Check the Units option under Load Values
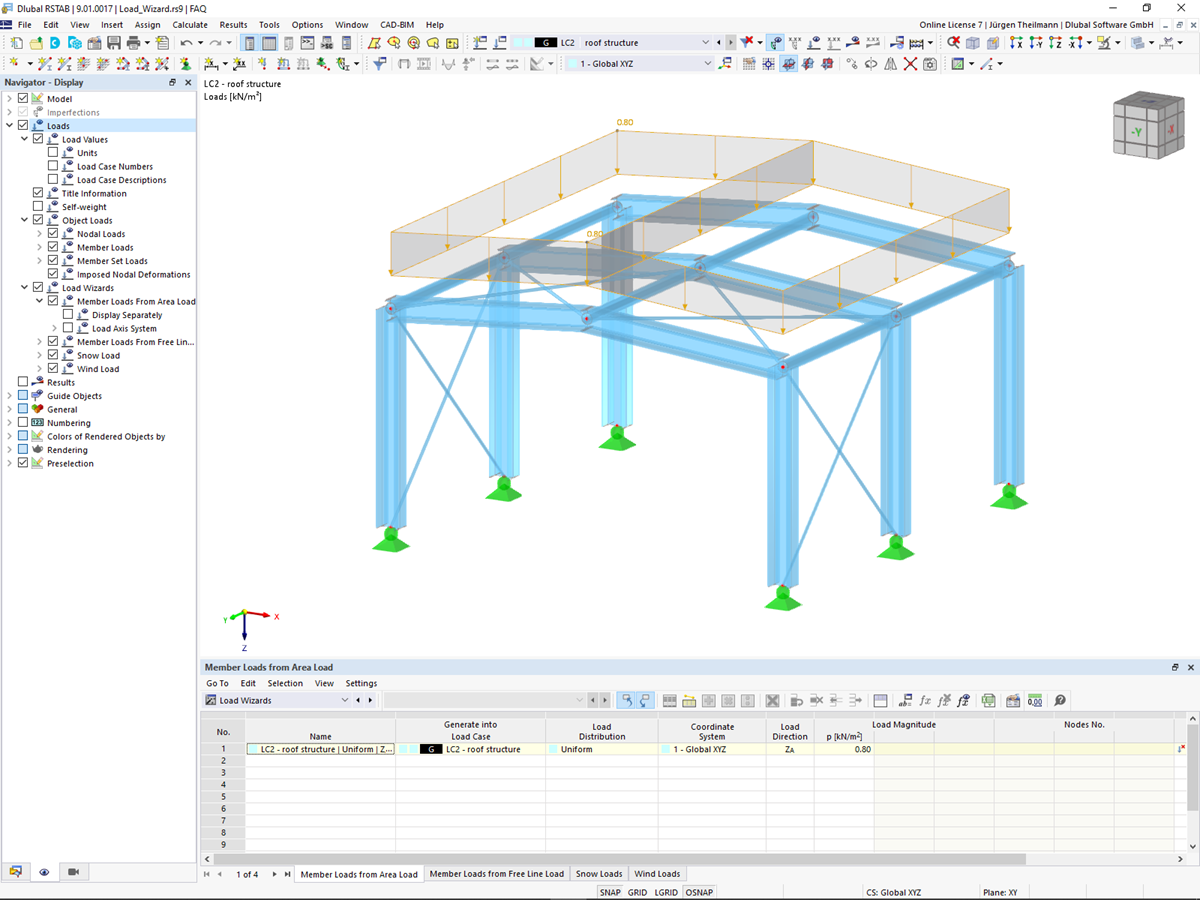This screenshot has height=900, width=1200. pyautogui.click(x=54, y=152)
